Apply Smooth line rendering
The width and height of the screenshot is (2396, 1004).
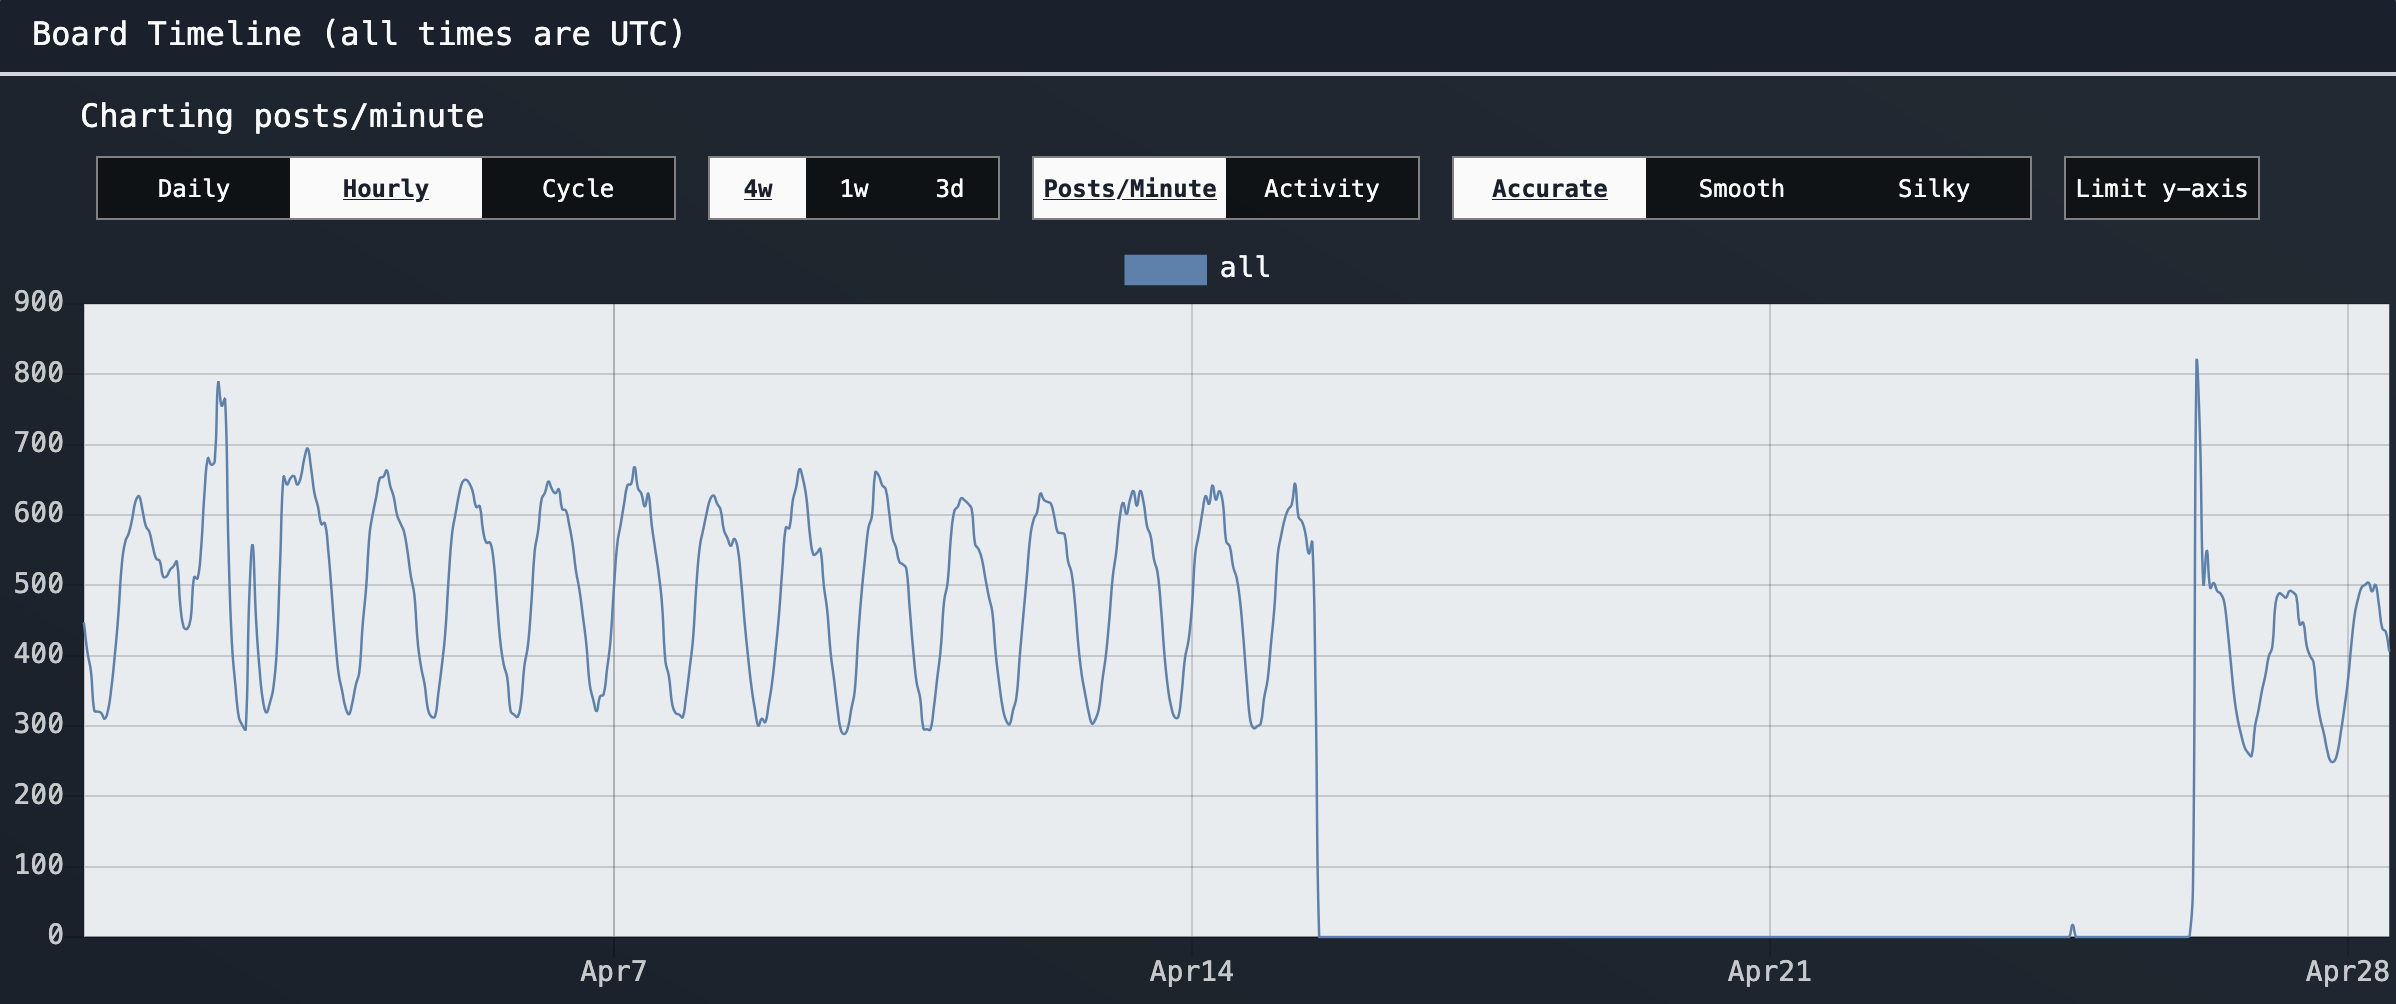coord(1741,188)
